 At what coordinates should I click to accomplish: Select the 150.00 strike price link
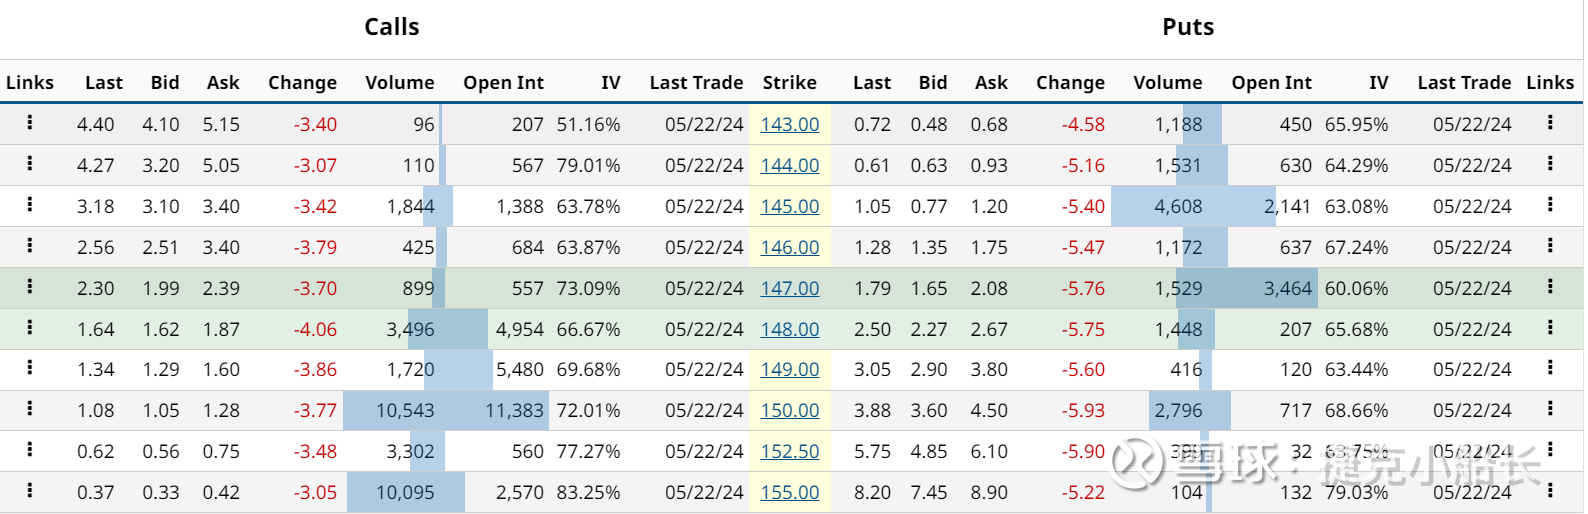click(x=789, y=411)
